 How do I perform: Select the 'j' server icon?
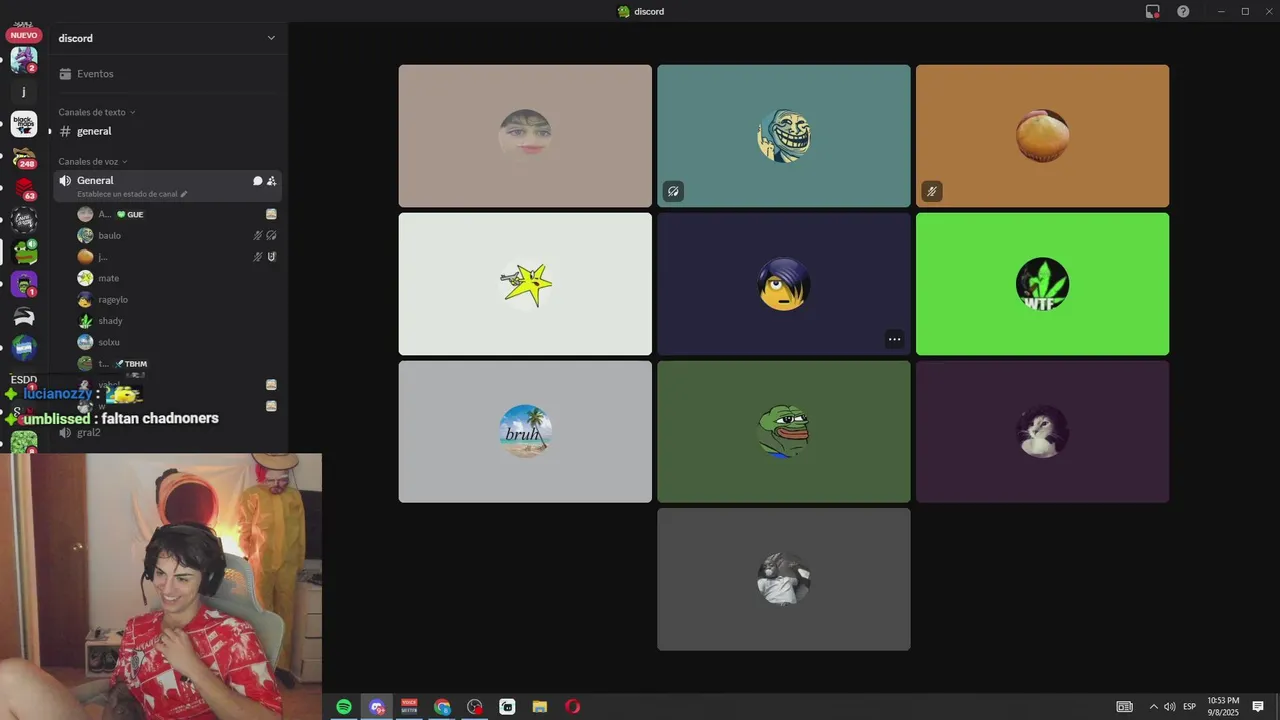[x=24, y=92]
